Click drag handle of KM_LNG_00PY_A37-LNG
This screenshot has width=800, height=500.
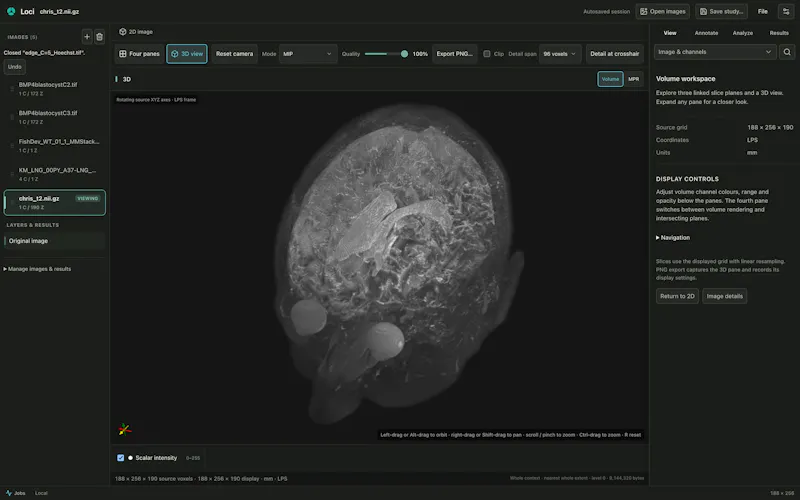[x=12, y=174]
